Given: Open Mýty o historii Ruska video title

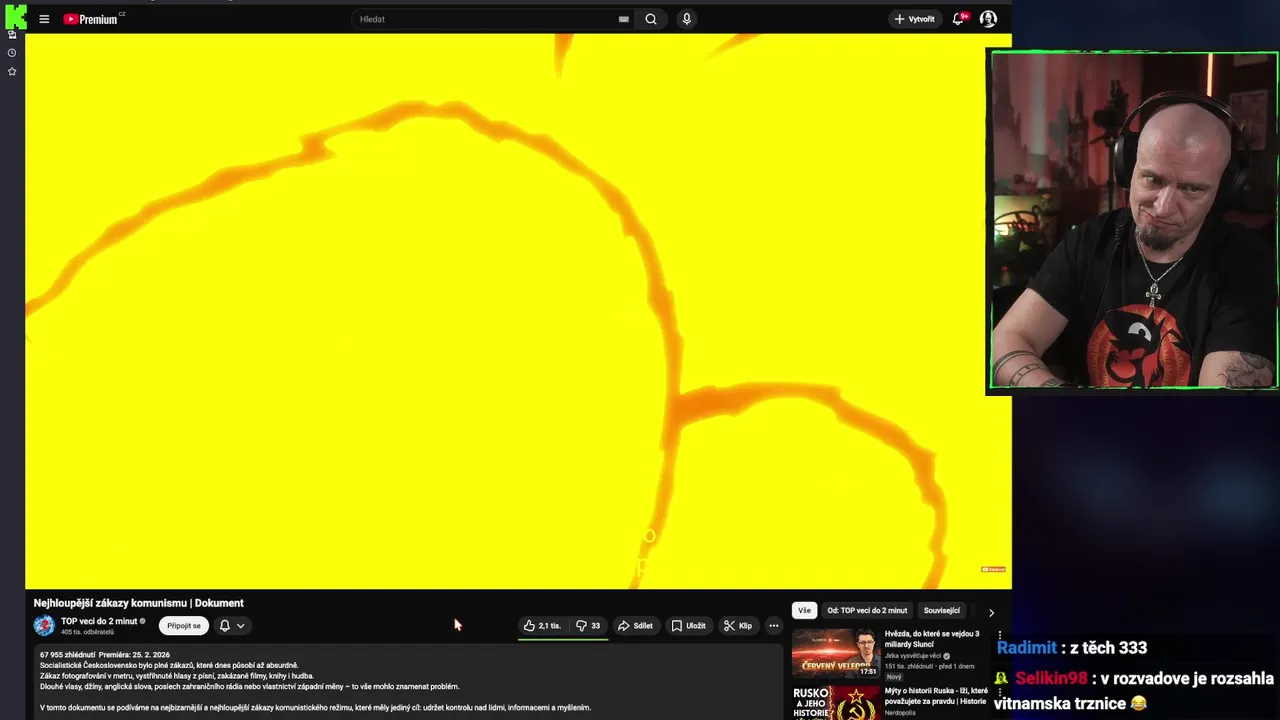Looking at the screenshot, I should (936, 696).
